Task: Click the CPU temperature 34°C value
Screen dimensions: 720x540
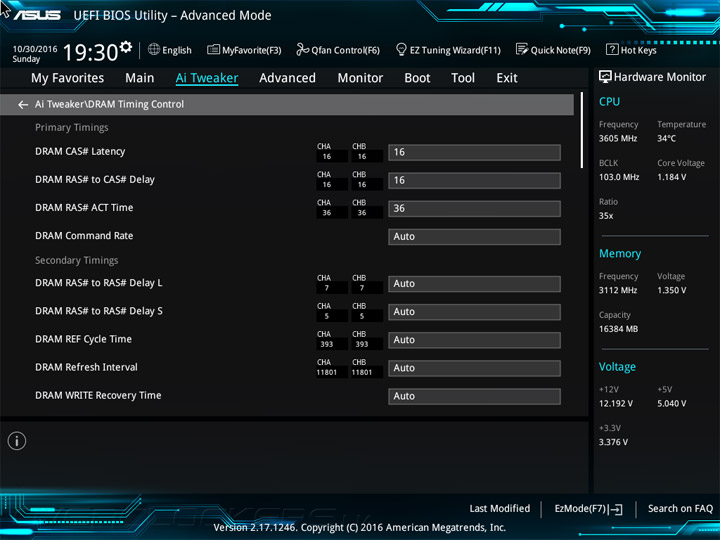Action: click(x=666, y=138)
